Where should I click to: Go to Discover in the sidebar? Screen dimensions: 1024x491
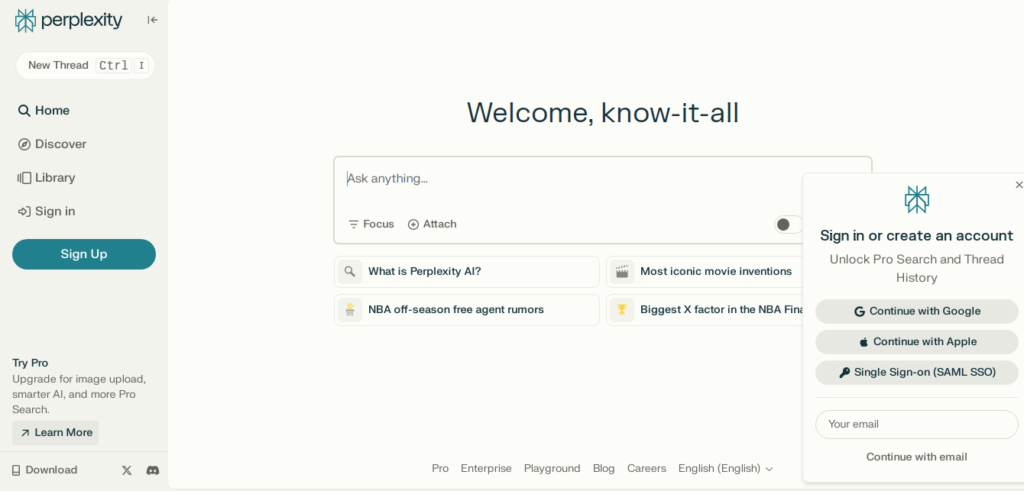pos(60,144)
